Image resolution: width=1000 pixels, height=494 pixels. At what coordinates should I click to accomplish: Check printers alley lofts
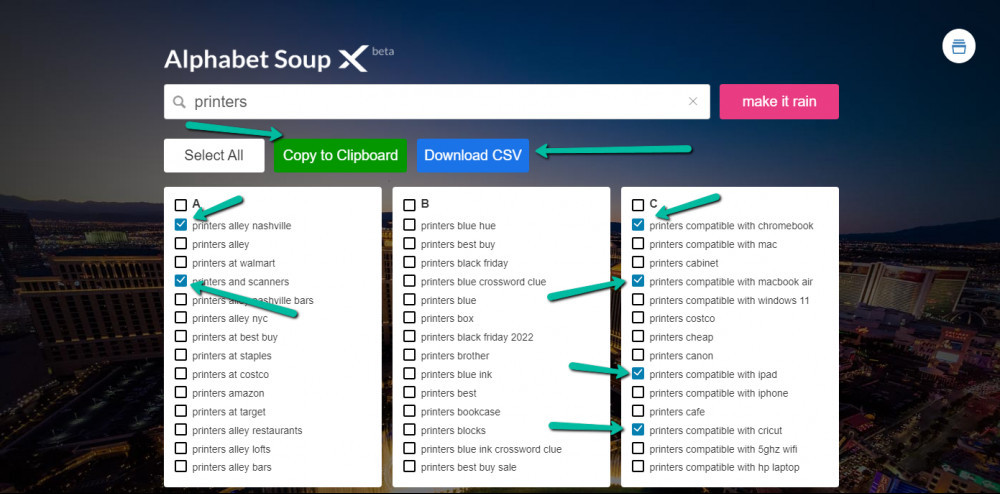pos(180,447)
